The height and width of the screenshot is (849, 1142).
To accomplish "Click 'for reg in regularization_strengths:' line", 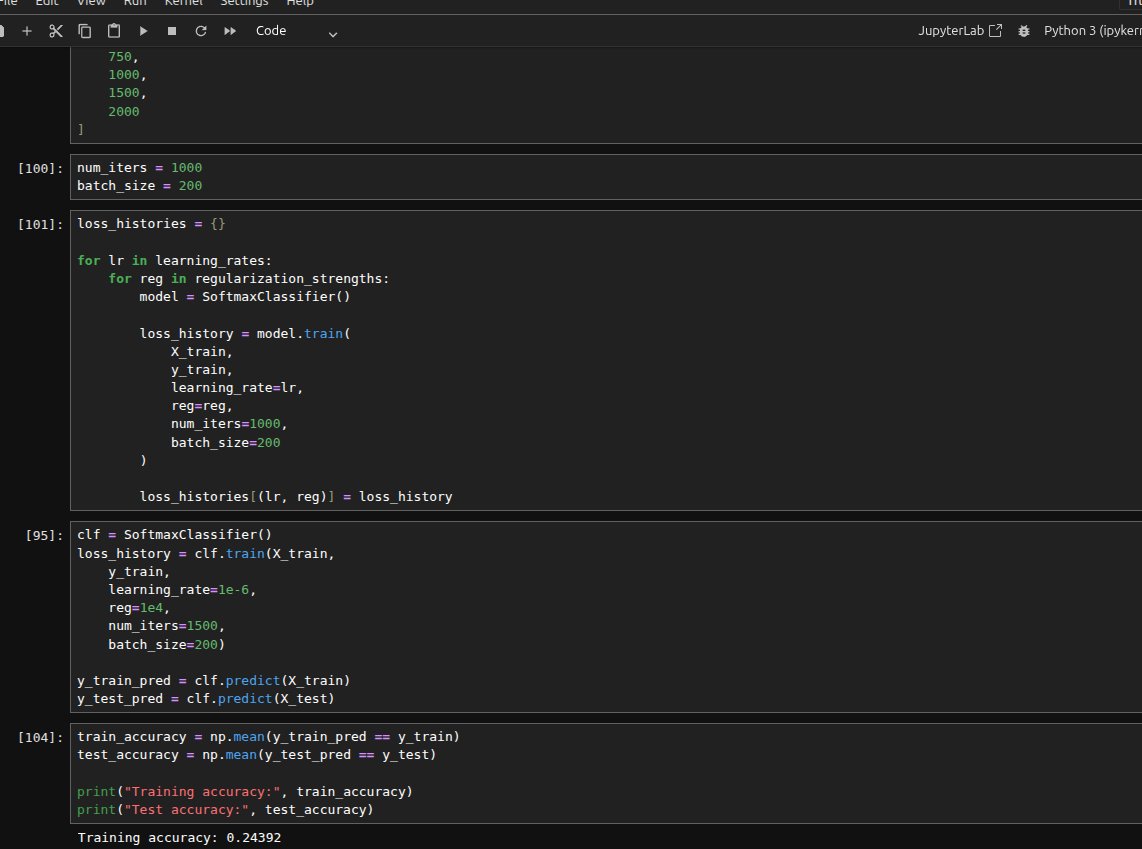I will pyautogui.click(x=249, y=279).
